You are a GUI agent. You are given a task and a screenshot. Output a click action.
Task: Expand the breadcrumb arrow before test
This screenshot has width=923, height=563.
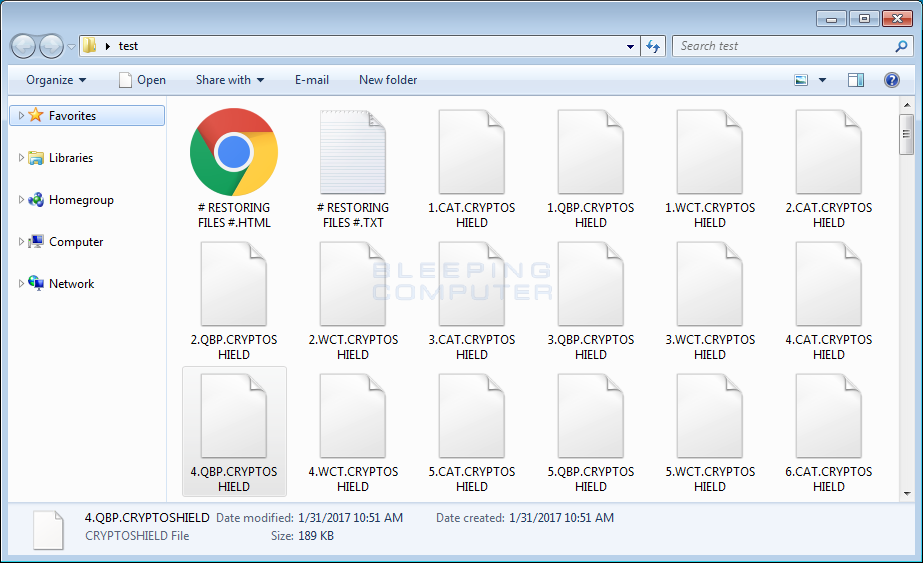pos(108,46)
